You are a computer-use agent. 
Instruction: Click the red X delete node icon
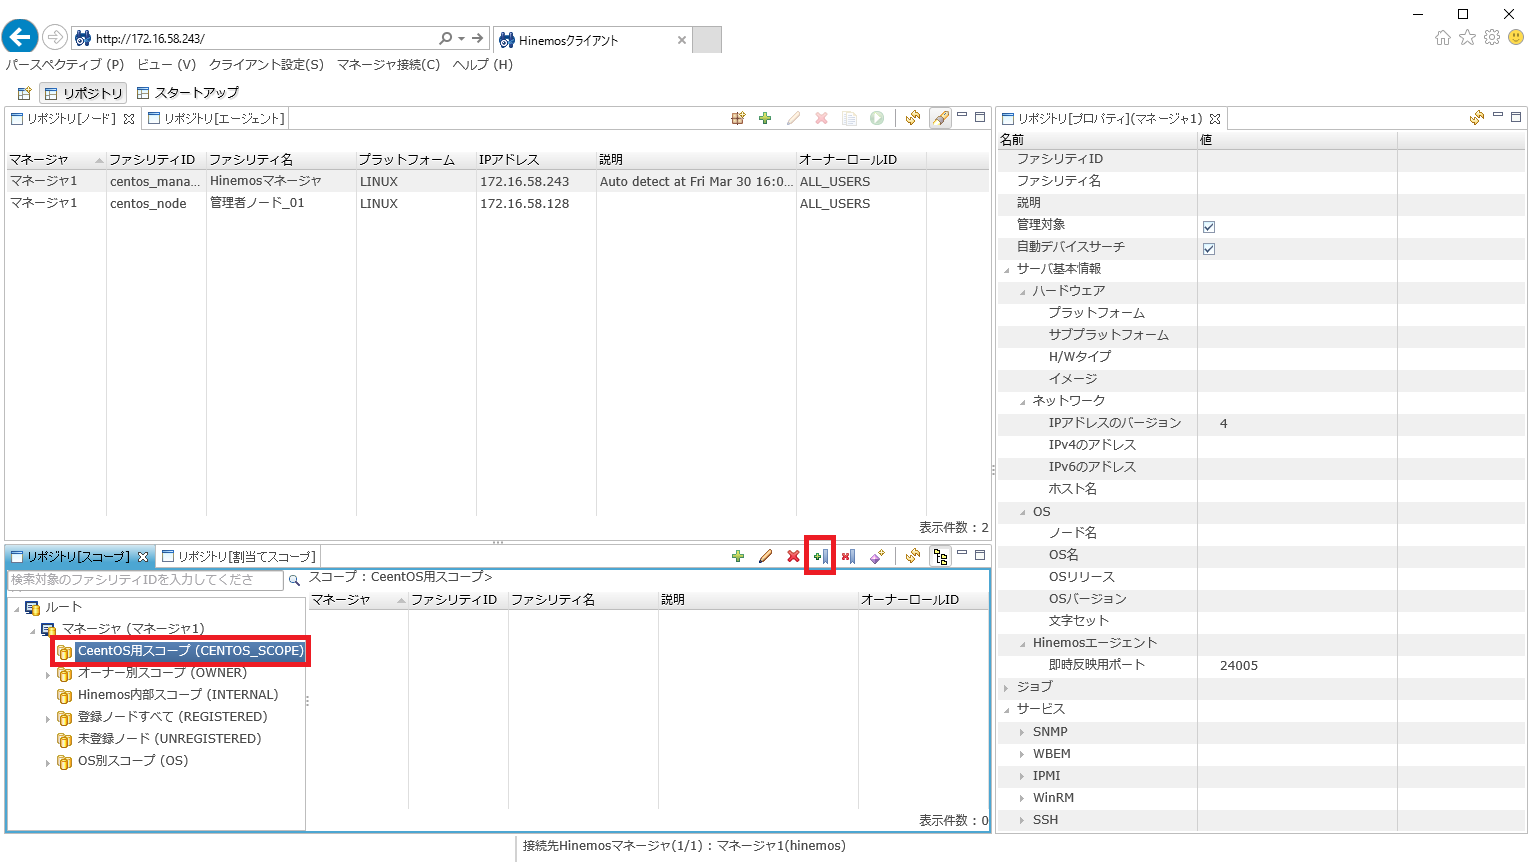[x=821, y=118]
